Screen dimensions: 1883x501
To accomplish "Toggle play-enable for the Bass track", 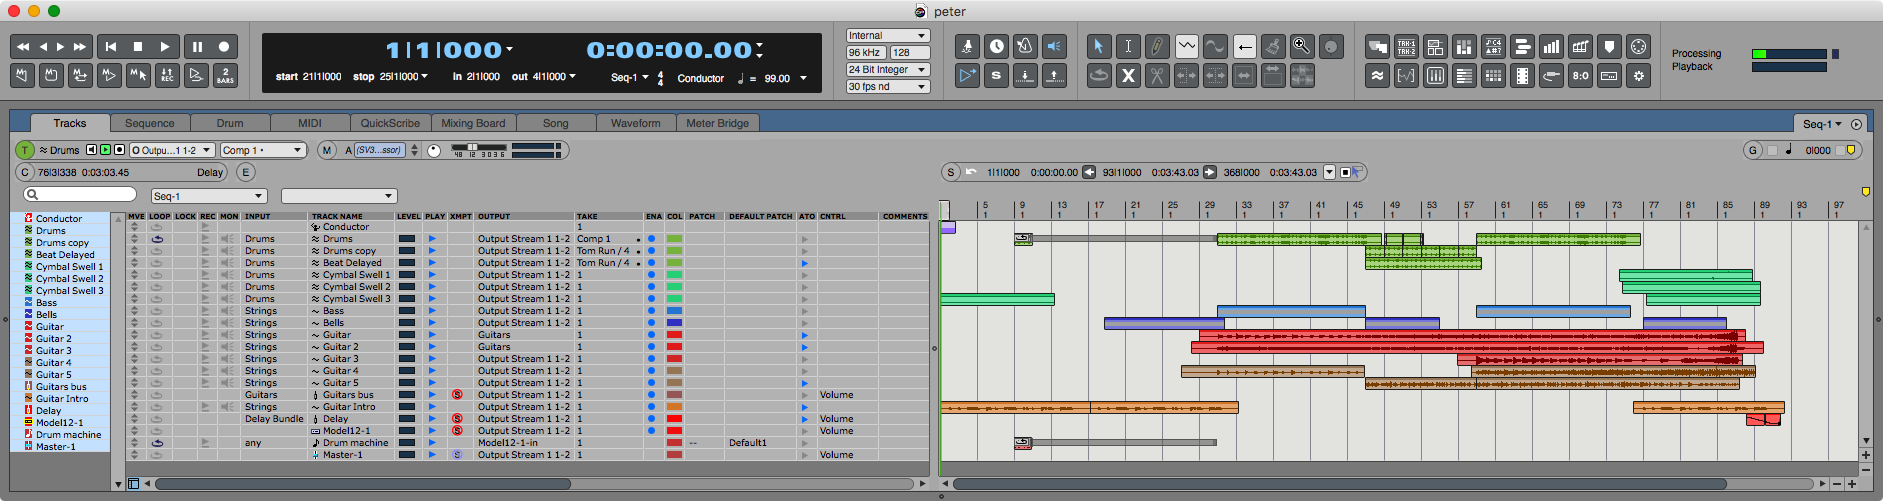I will click(x=432, y=311).
